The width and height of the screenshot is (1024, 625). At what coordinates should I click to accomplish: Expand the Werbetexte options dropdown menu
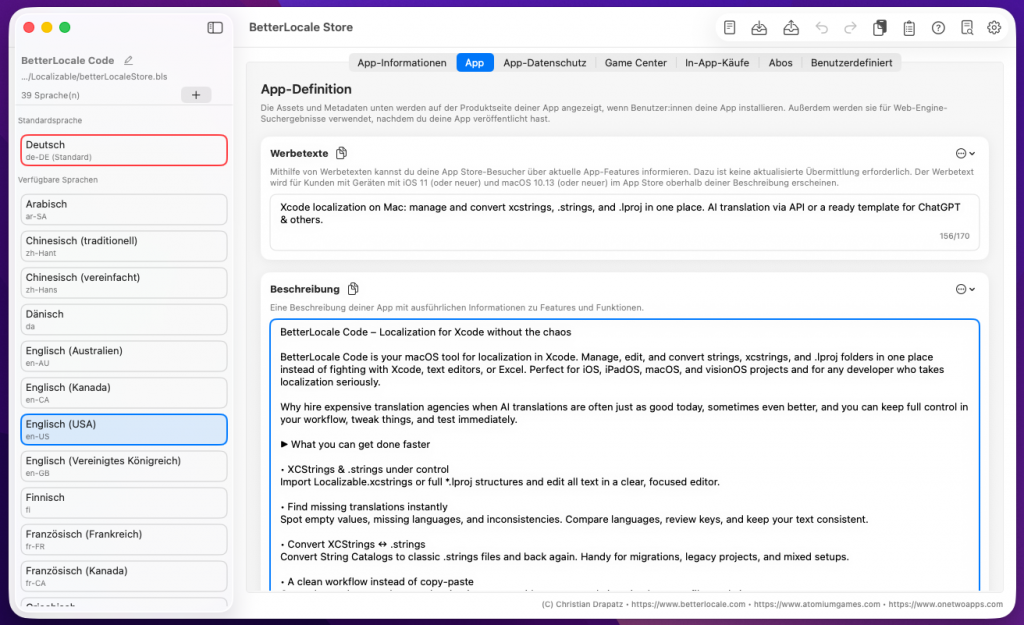pos(965,153)
